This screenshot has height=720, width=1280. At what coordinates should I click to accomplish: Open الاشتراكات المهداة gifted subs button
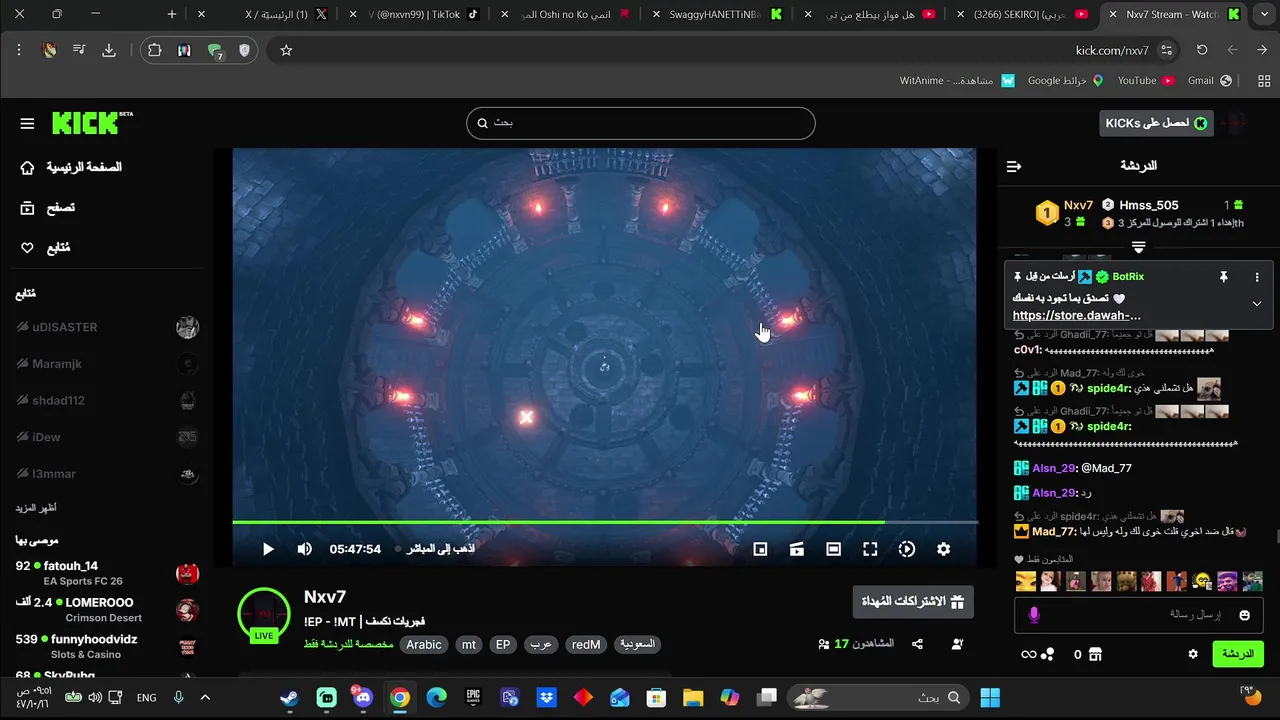pos(912,602)
